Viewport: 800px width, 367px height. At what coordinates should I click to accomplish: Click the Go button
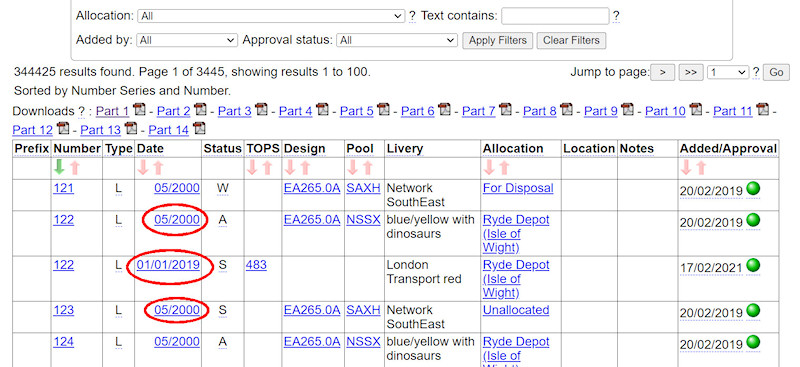(x=776, y=72)
